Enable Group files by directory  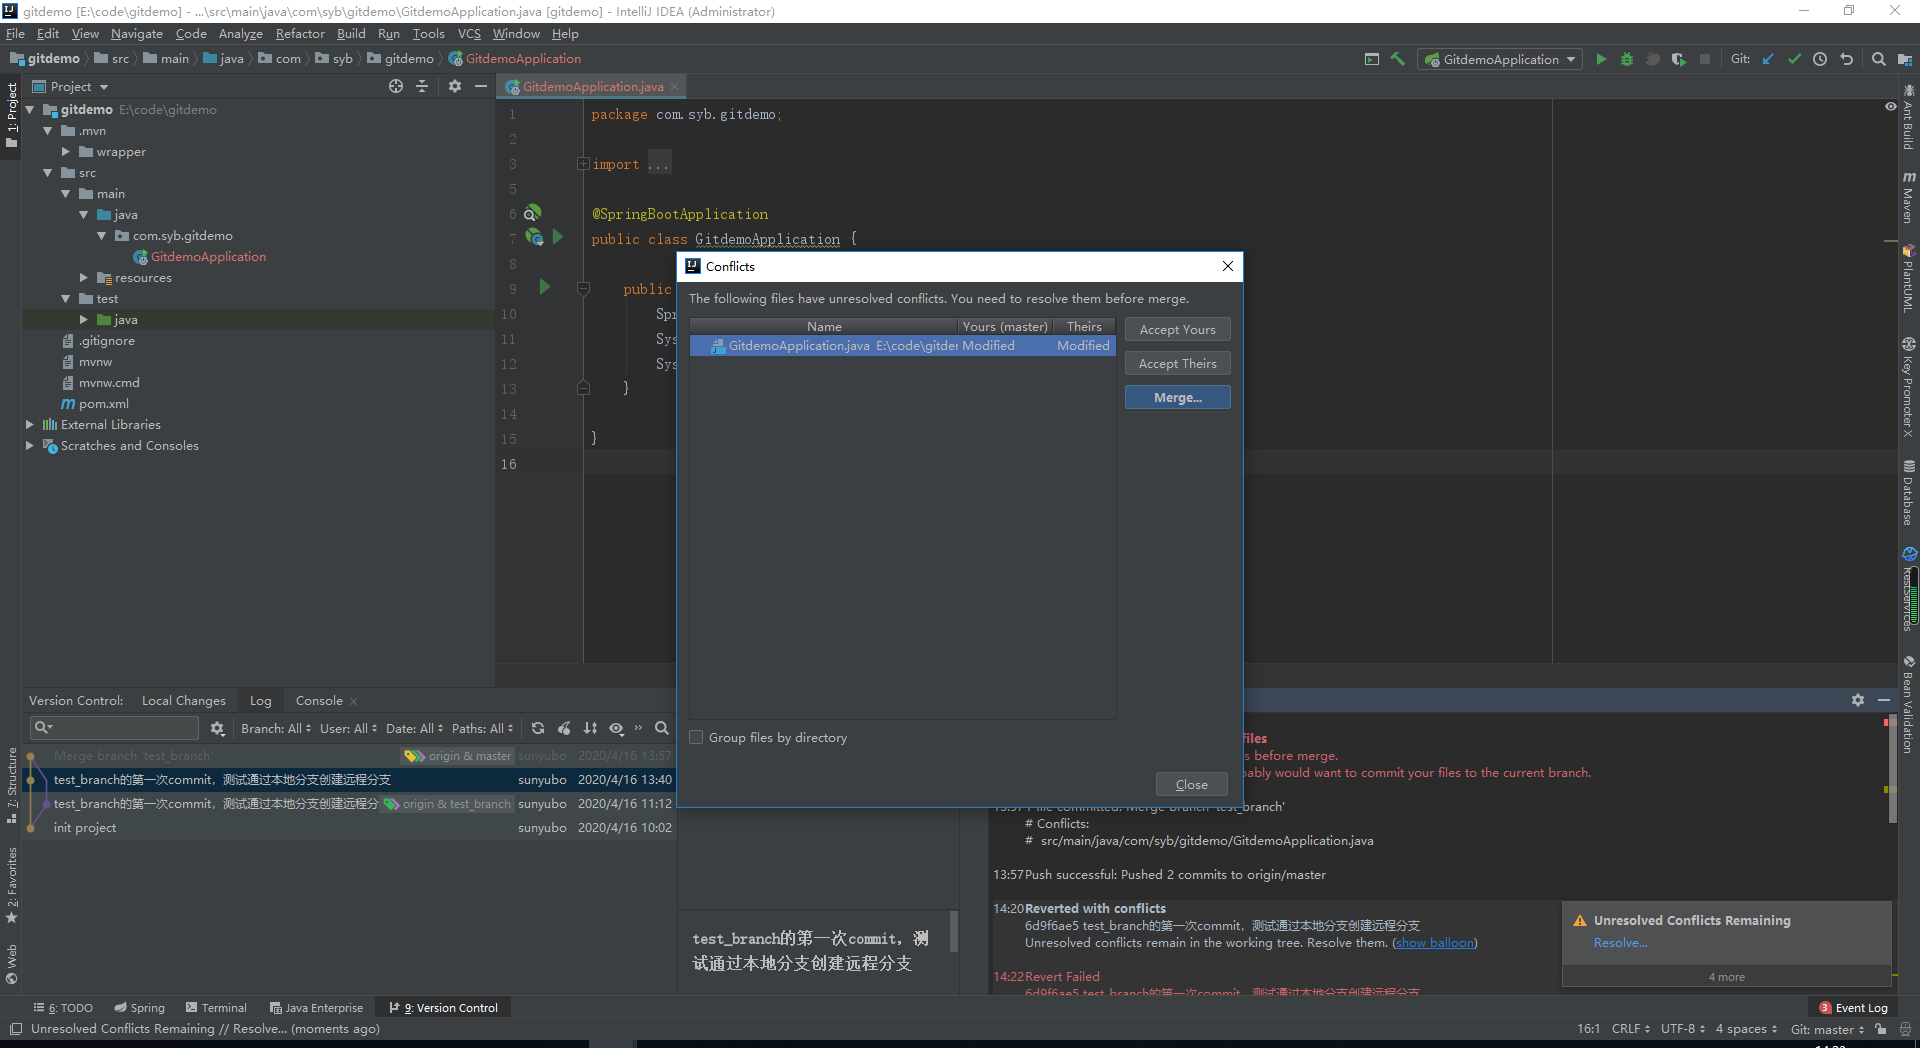pos(696,737)
